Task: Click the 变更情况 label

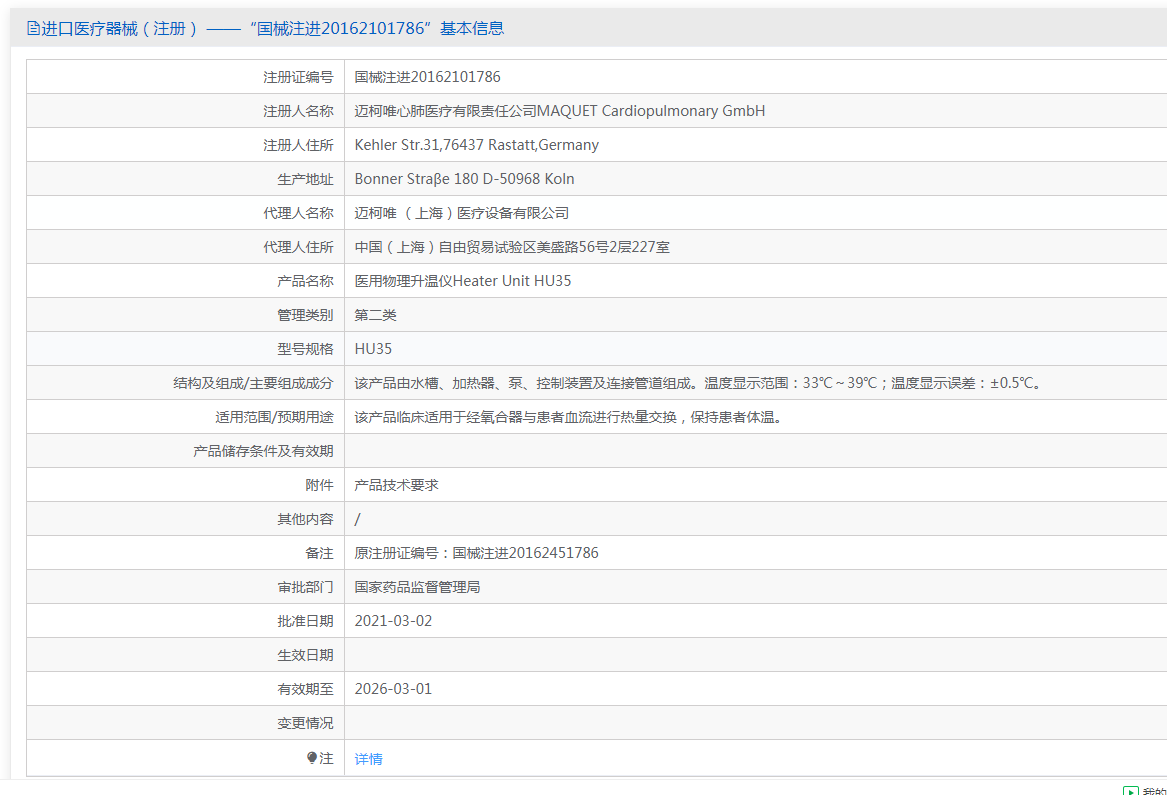Action: tap(305, 724)
